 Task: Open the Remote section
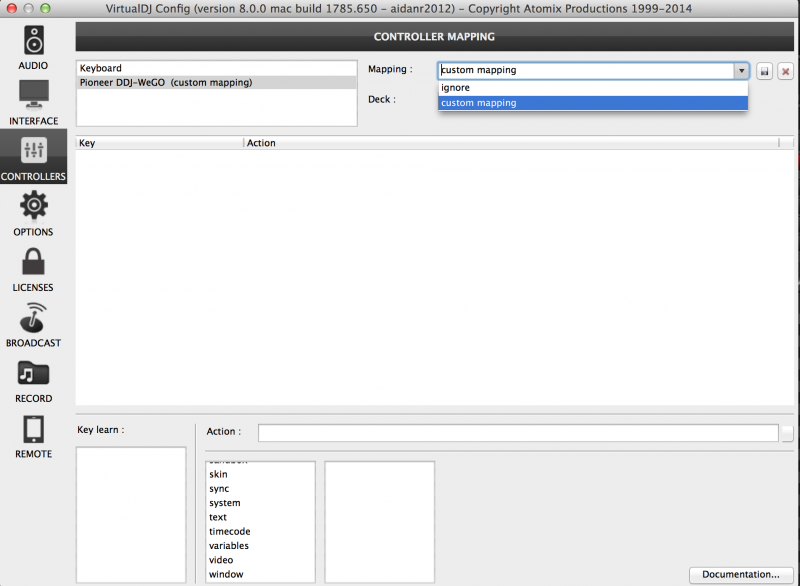[x=33, y=437]
